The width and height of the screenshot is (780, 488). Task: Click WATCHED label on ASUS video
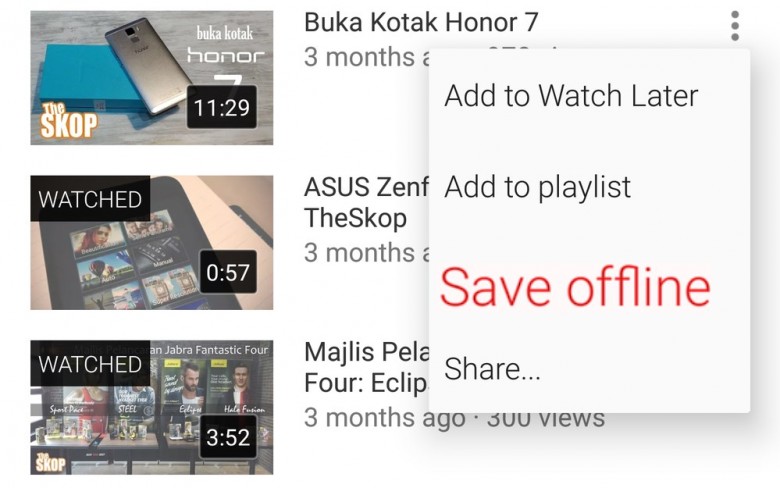[x=90, y=199]
